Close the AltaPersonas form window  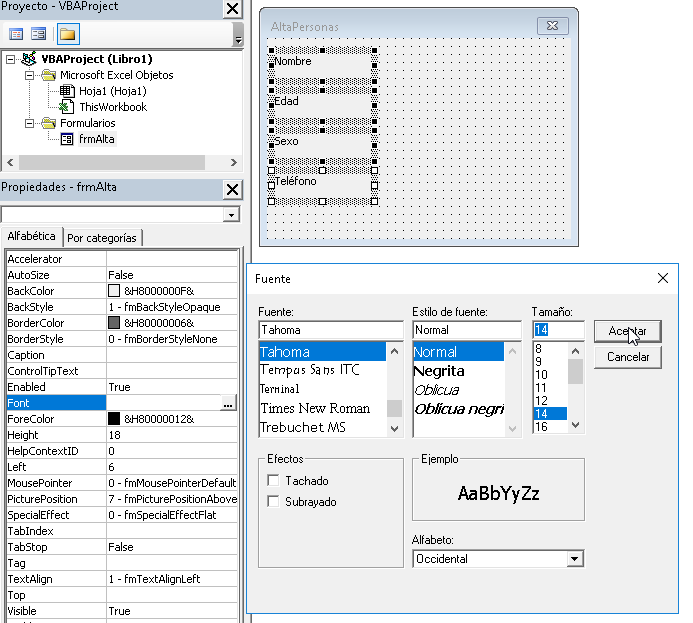pos(552,26)
